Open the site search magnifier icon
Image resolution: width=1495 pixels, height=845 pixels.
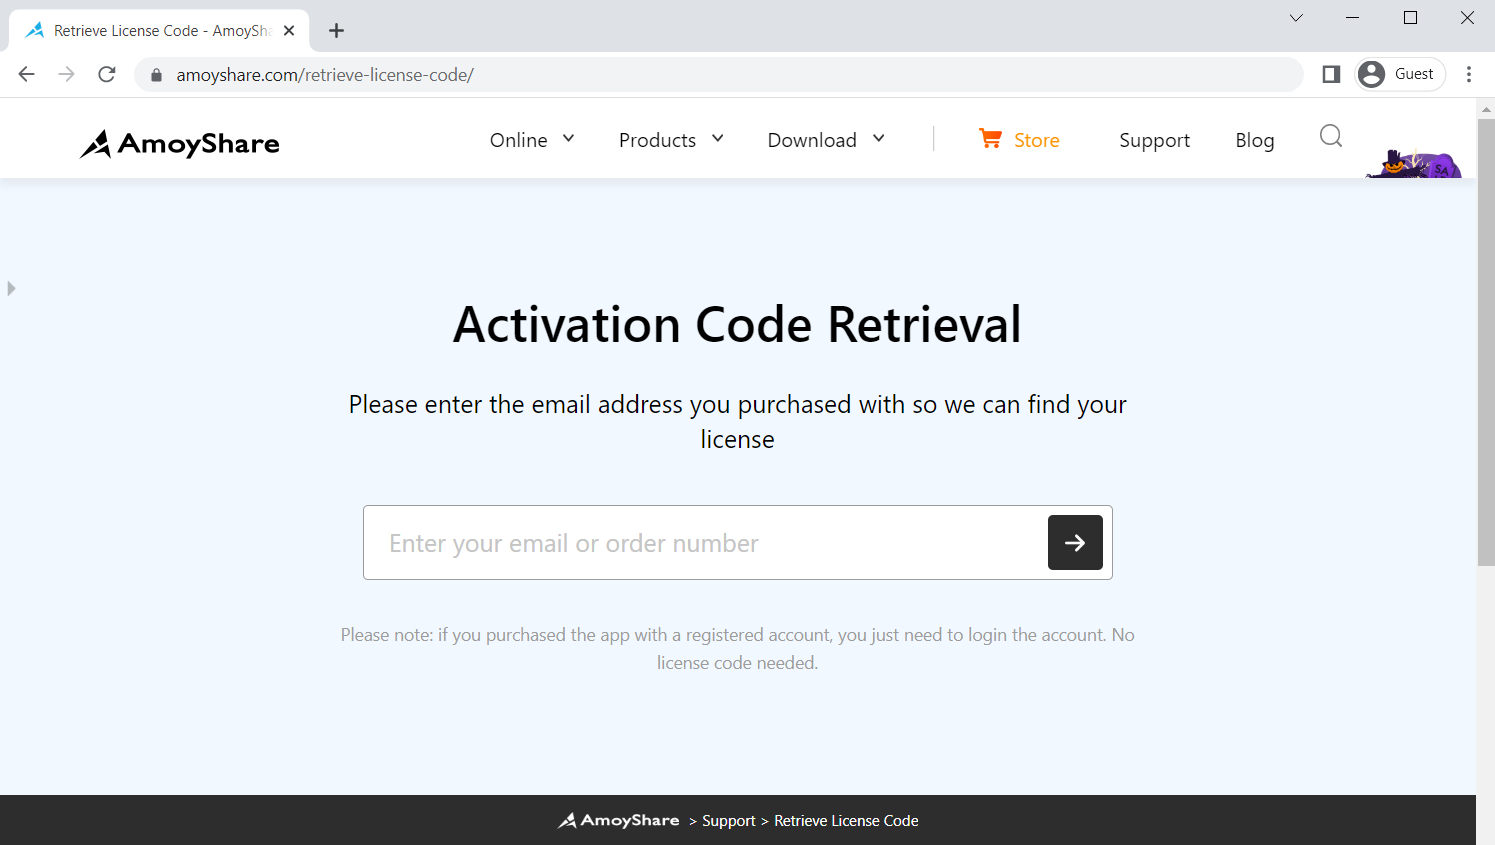[x=1330, y=136]
